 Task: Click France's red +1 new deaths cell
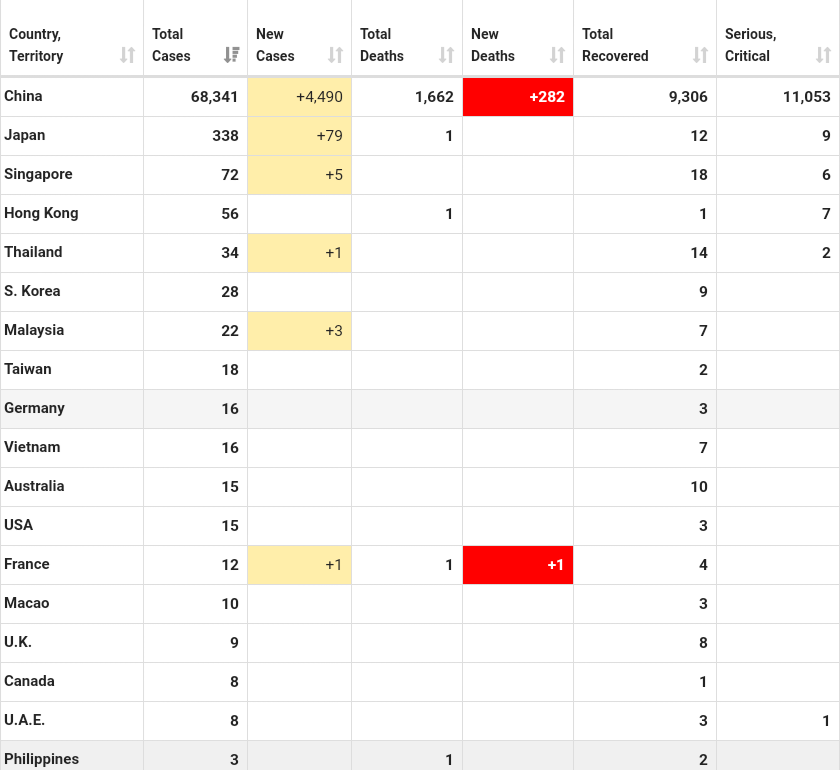tap(518, 565)
